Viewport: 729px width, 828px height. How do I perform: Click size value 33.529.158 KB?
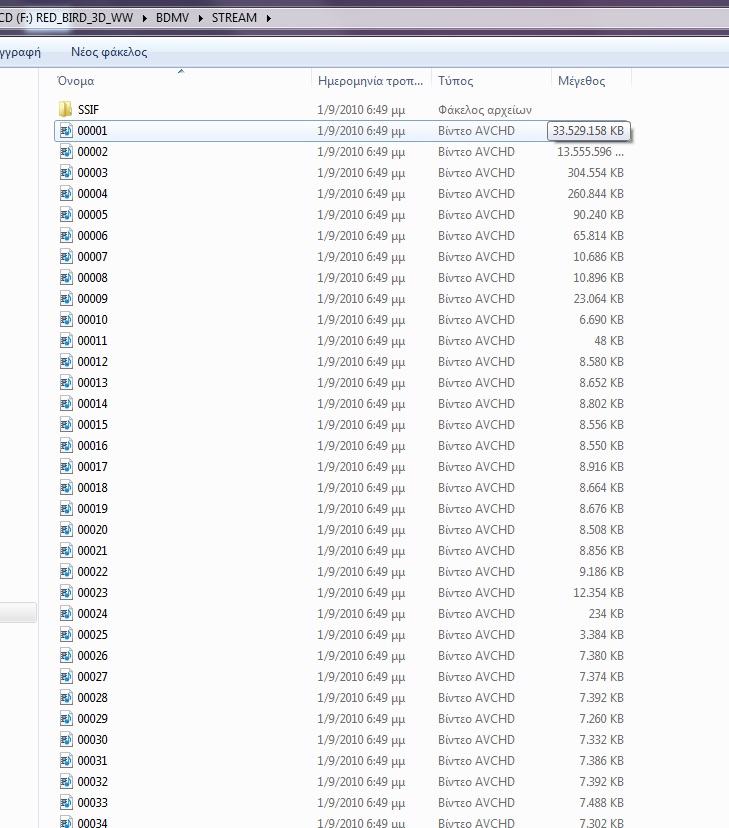[x=588, y=130]
